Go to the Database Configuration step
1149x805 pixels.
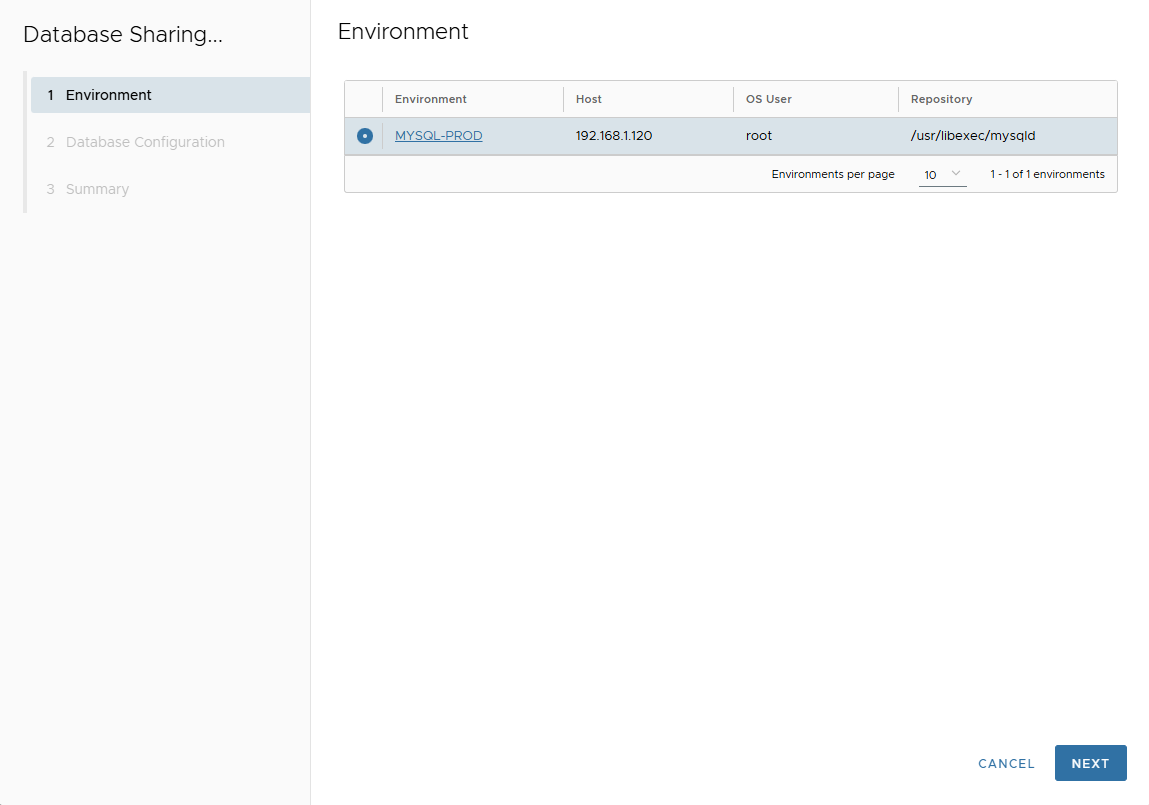(144, 142)
